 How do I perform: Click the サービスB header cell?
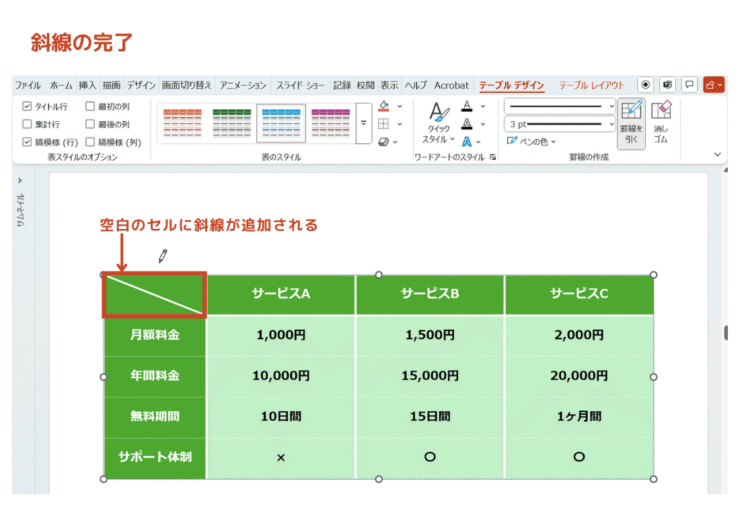coord(430,294)
